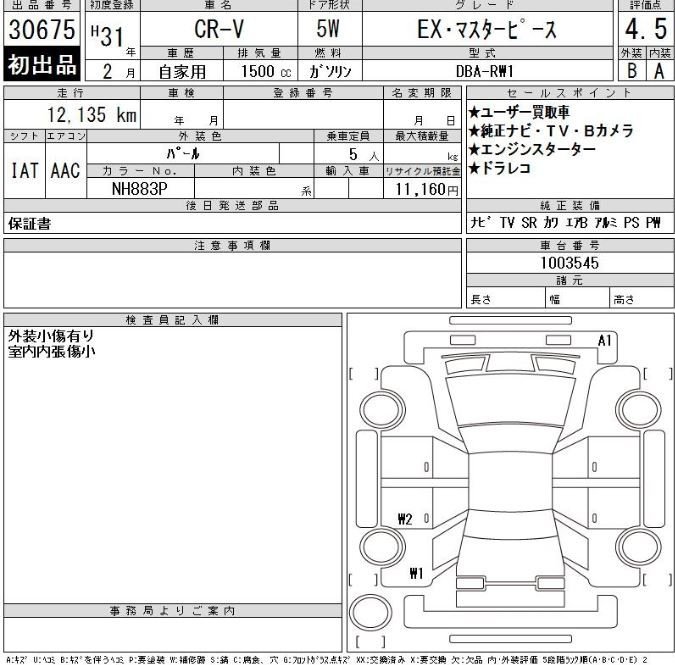Select the first registration month 2 月

pyautogui.click(x=119, y=71)
